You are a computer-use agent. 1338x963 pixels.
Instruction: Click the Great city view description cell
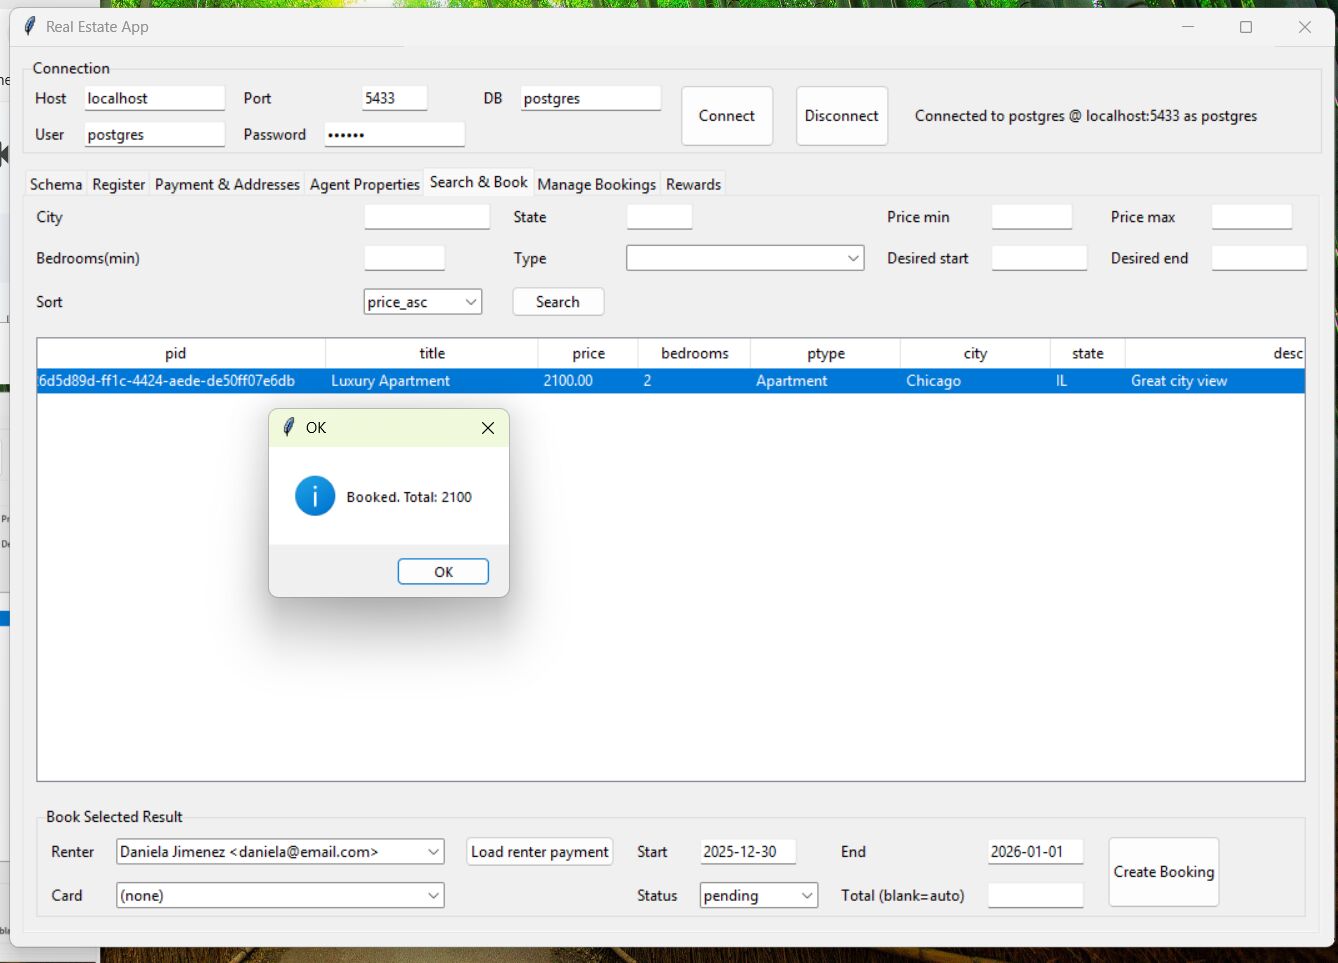point(1215,381)
